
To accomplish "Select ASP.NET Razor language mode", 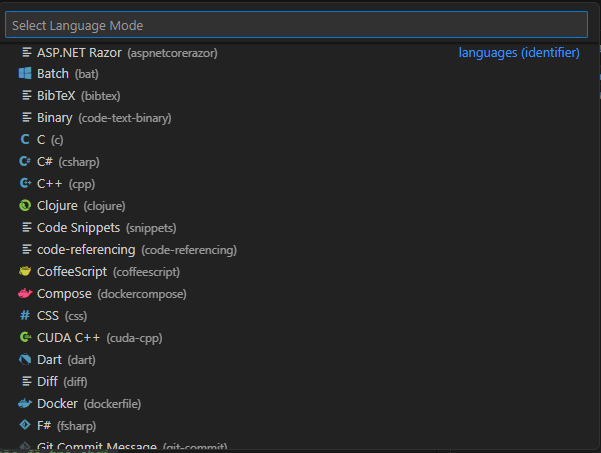I will click(x=300, y=53).
